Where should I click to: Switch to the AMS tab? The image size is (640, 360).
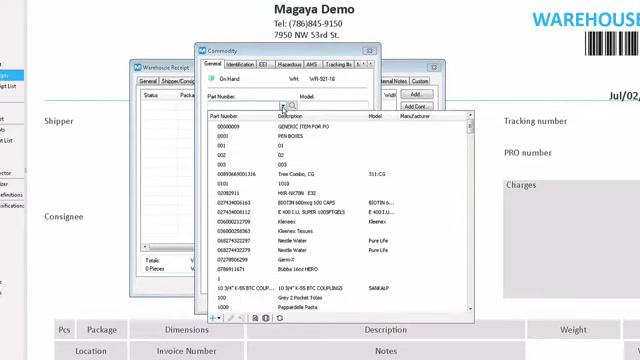point(312,64)
